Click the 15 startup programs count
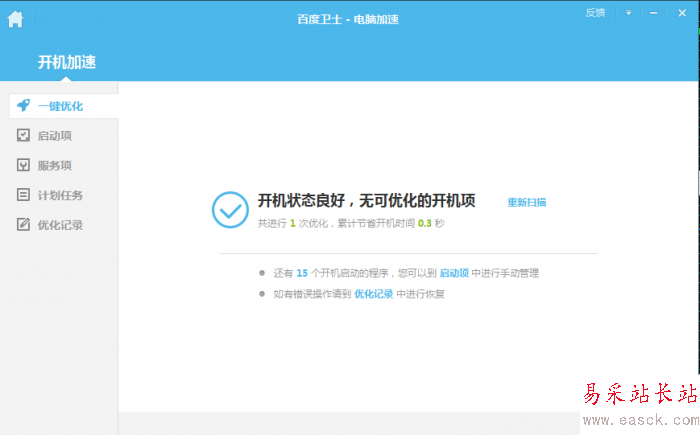The image size is (700, 435). (x=302, y=273)
